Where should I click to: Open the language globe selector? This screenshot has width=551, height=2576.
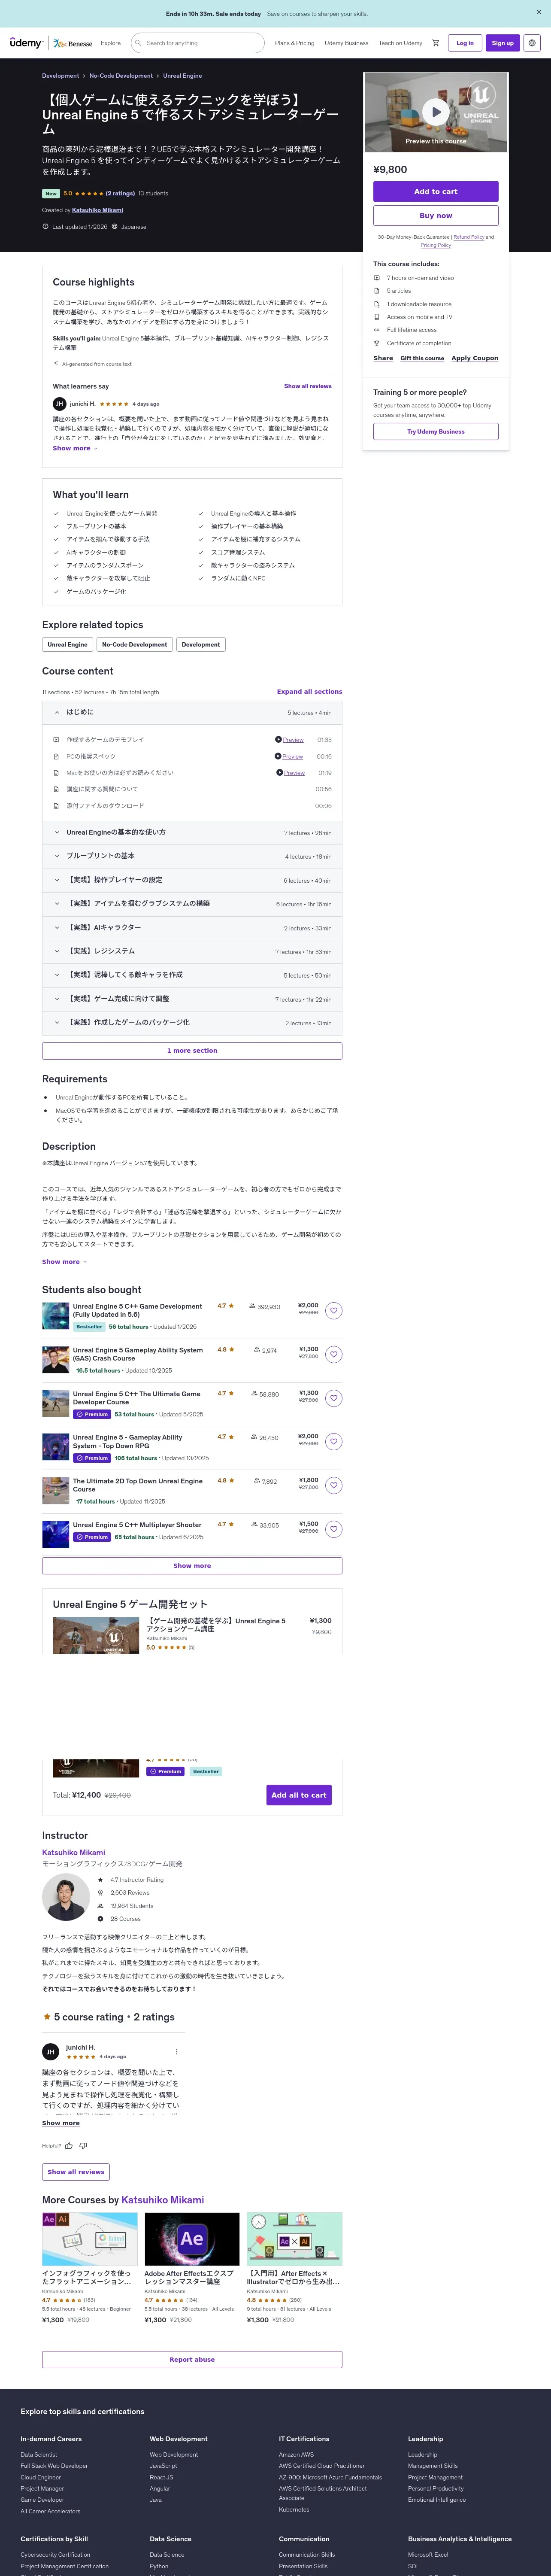coord(532,43)
